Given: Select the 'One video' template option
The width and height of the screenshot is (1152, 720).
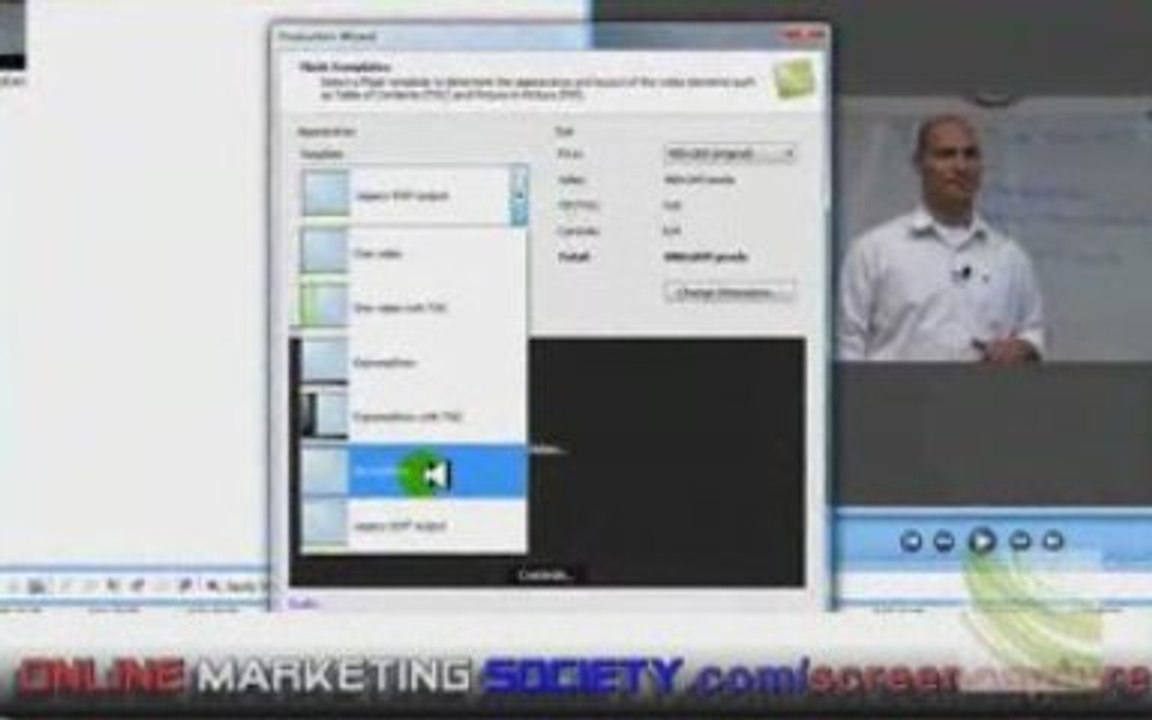Looking at the screenshot, I should tap(413, 253).
